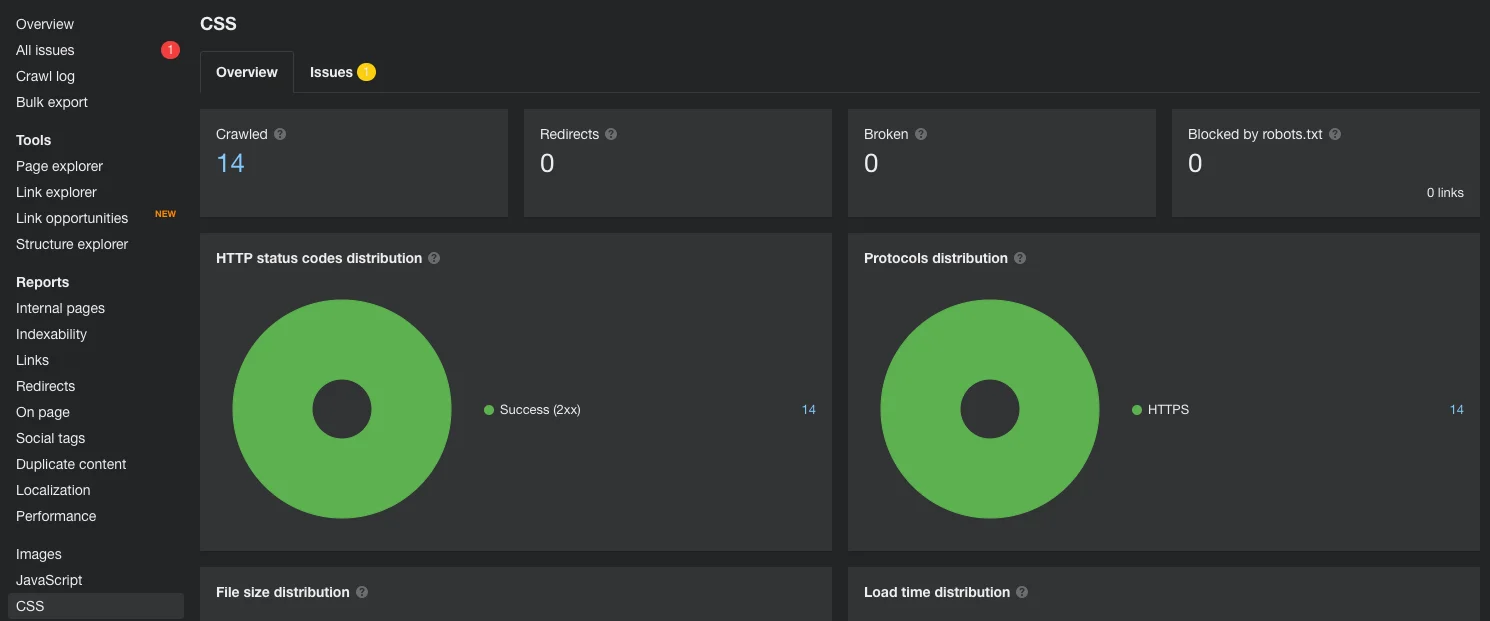Click the Crawled count 14
This screenshot has width=1490, height=621.
[x=230, y=163]
